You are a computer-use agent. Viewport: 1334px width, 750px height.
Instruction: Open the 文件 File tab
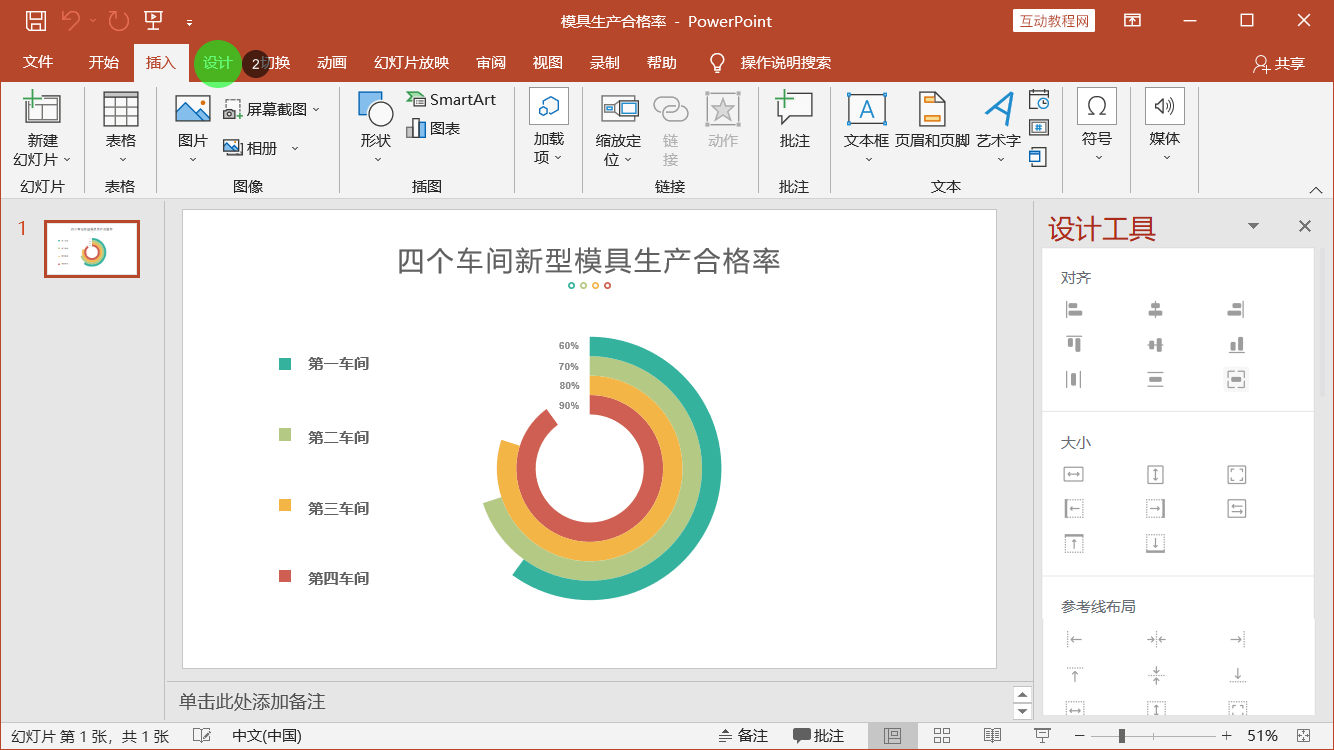(38, 62)
